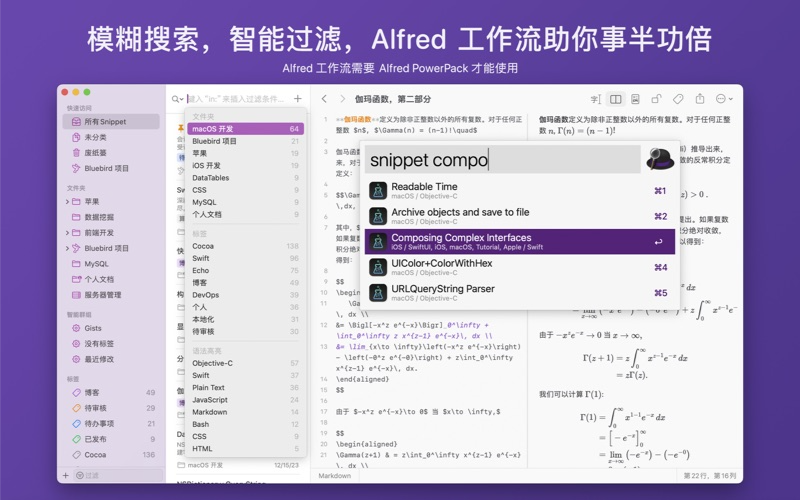The image size is (800, 500).
Task: Click the new snippet plus beside search
Action: [298, 98]
